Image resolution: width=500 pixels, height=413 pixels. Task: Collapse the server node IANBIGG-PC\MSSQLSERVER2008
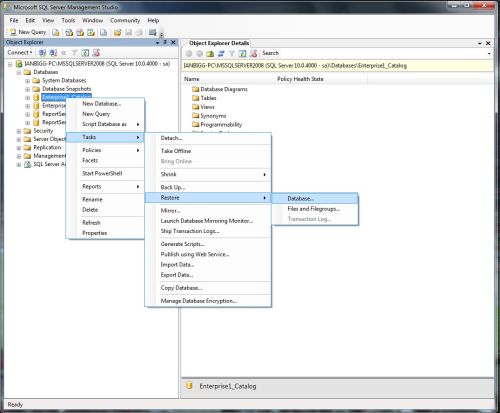click(x=10, y=64)
